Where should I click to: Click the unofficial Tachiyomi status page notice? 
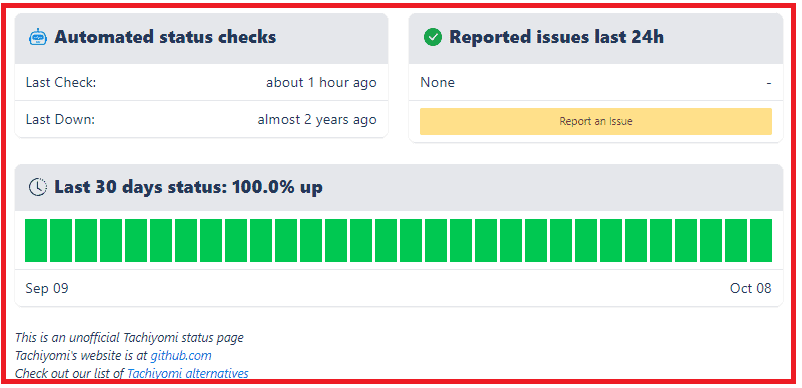tap(129, 337)
